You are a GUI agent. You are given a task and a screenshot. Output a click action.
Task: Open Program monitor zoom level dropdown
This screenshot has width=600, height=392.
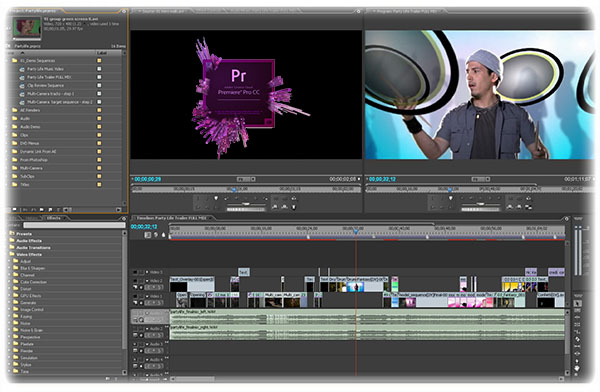pos(481,179)
